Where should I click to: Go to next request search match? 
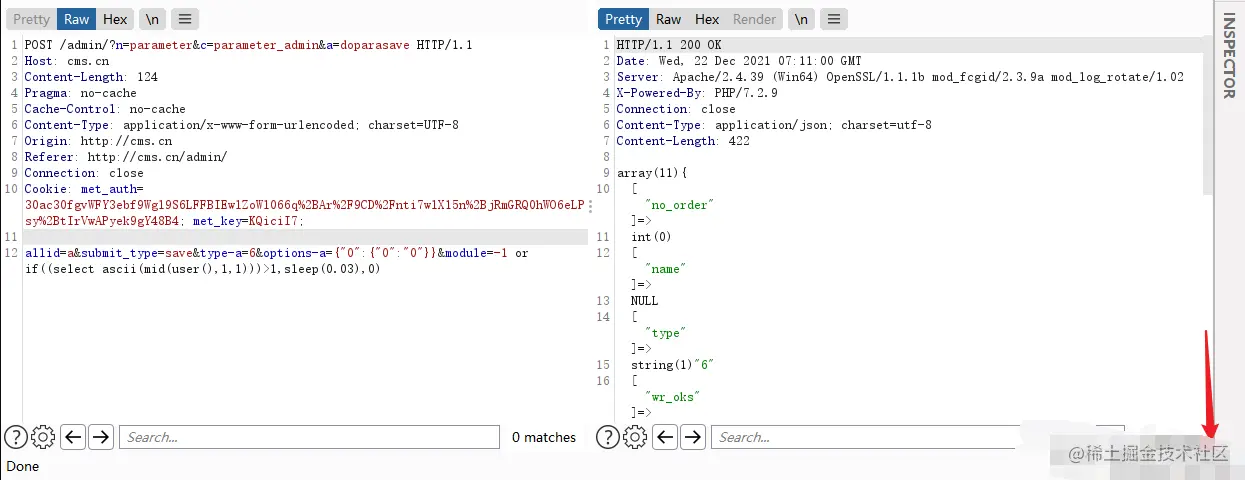coord(100,437)
